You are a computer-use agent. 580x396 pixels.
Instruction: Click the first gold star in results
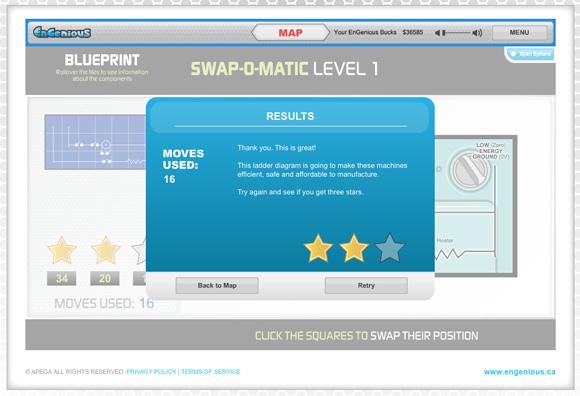(318, 248)
